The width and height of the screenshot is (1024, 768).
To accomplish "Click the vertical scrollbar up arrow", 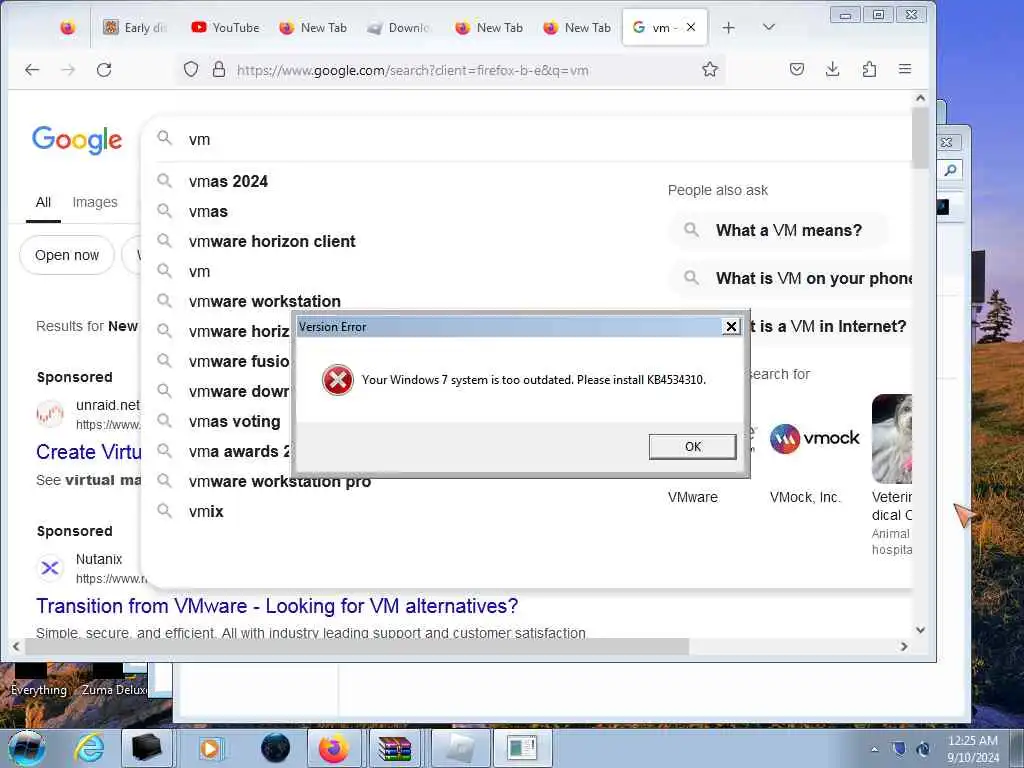I will tap(920, 98).
